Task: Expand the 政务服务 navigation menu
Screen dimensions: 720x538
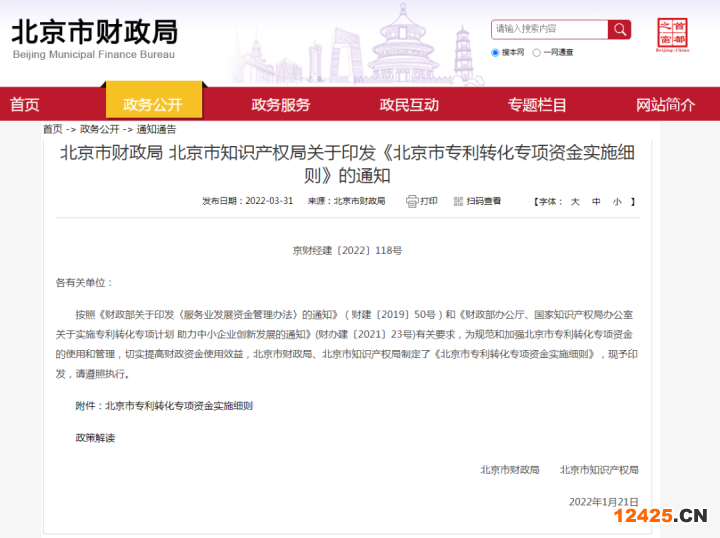Action: click(x=281, y=105)
